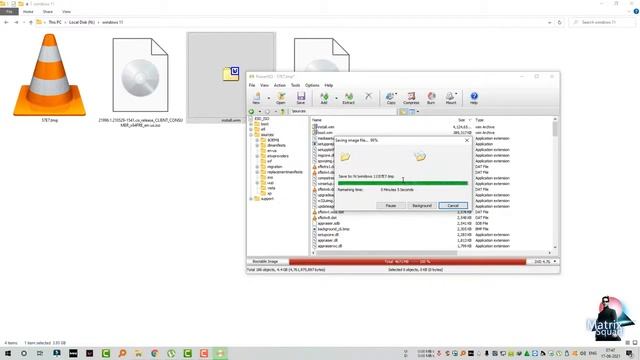Screen dimensions: 640x360
Task: Click the Add toolbar icon in PowerISO
Action: tap(324, 98)
